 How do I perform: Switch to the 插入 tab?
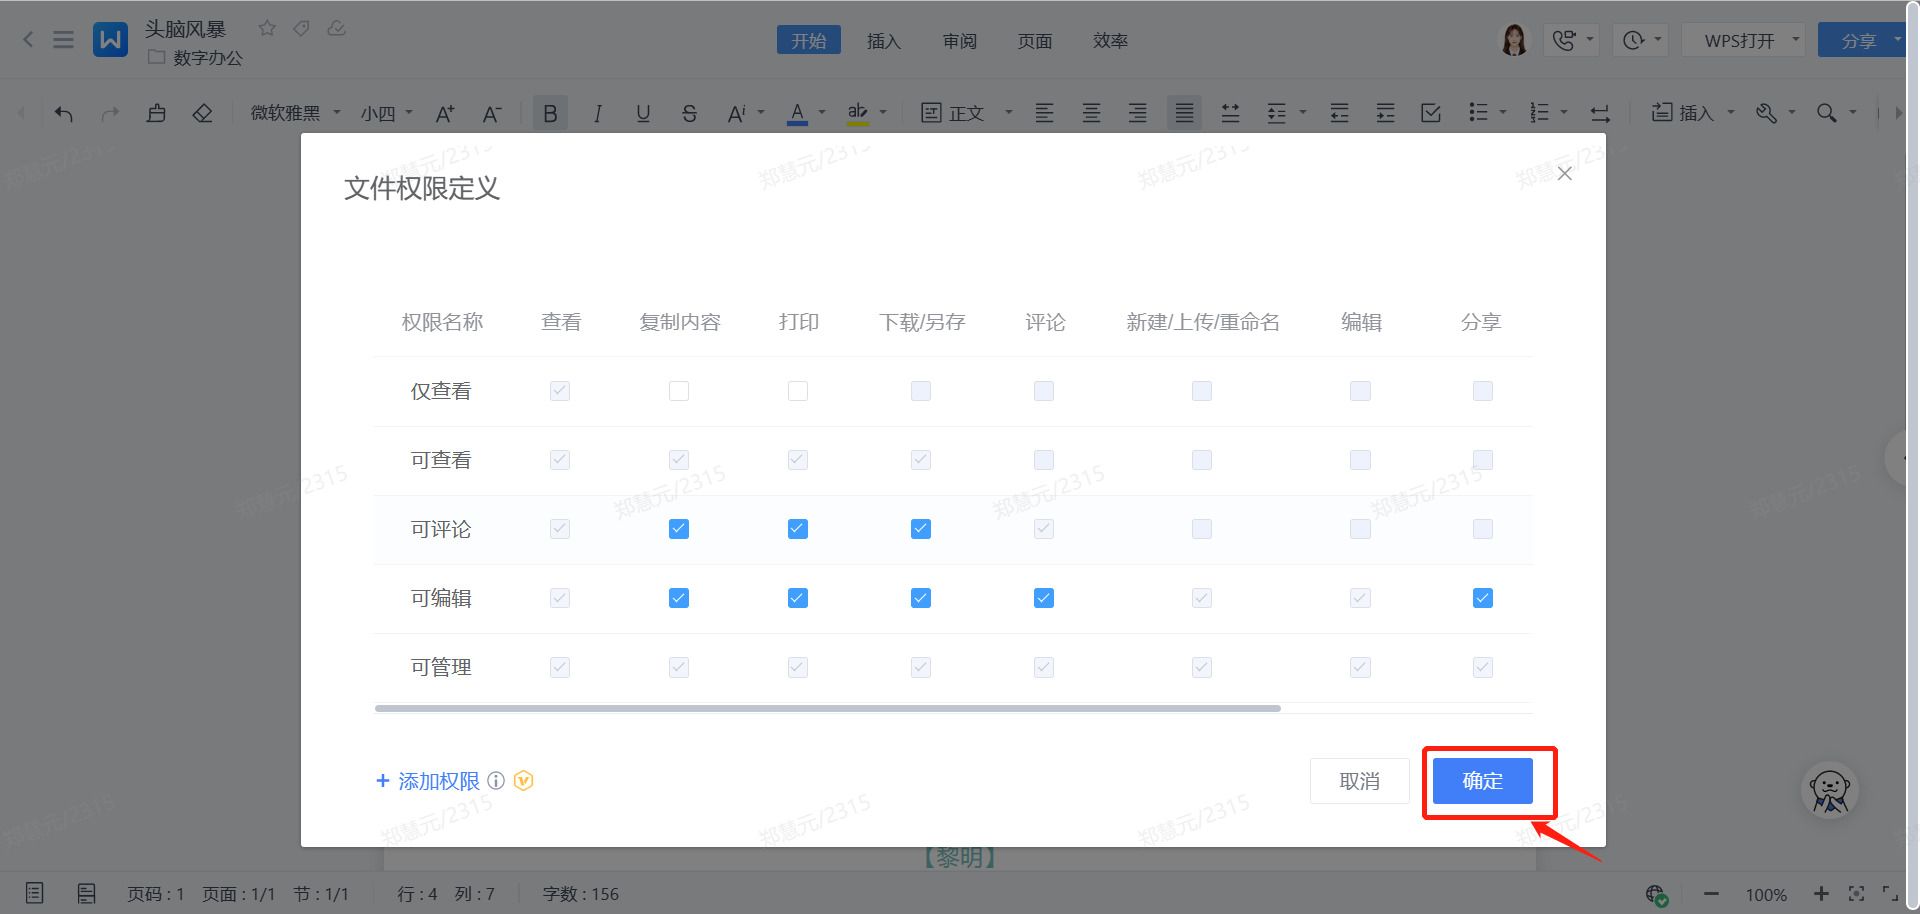point(884,40)
